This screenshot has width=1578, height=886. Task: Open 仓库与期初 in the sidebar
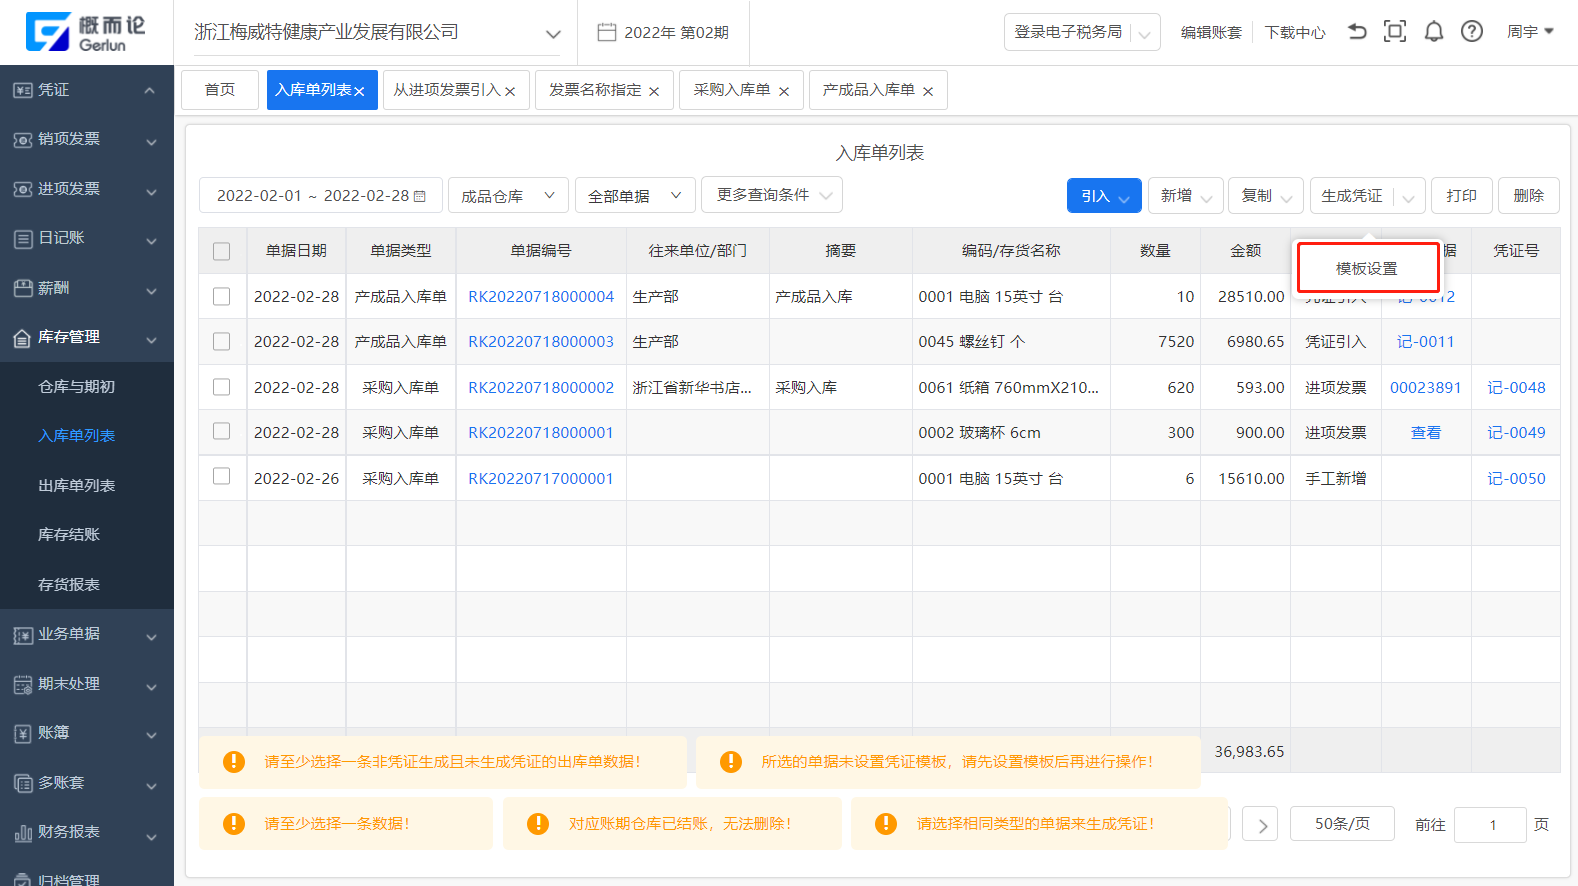(76, 387)
